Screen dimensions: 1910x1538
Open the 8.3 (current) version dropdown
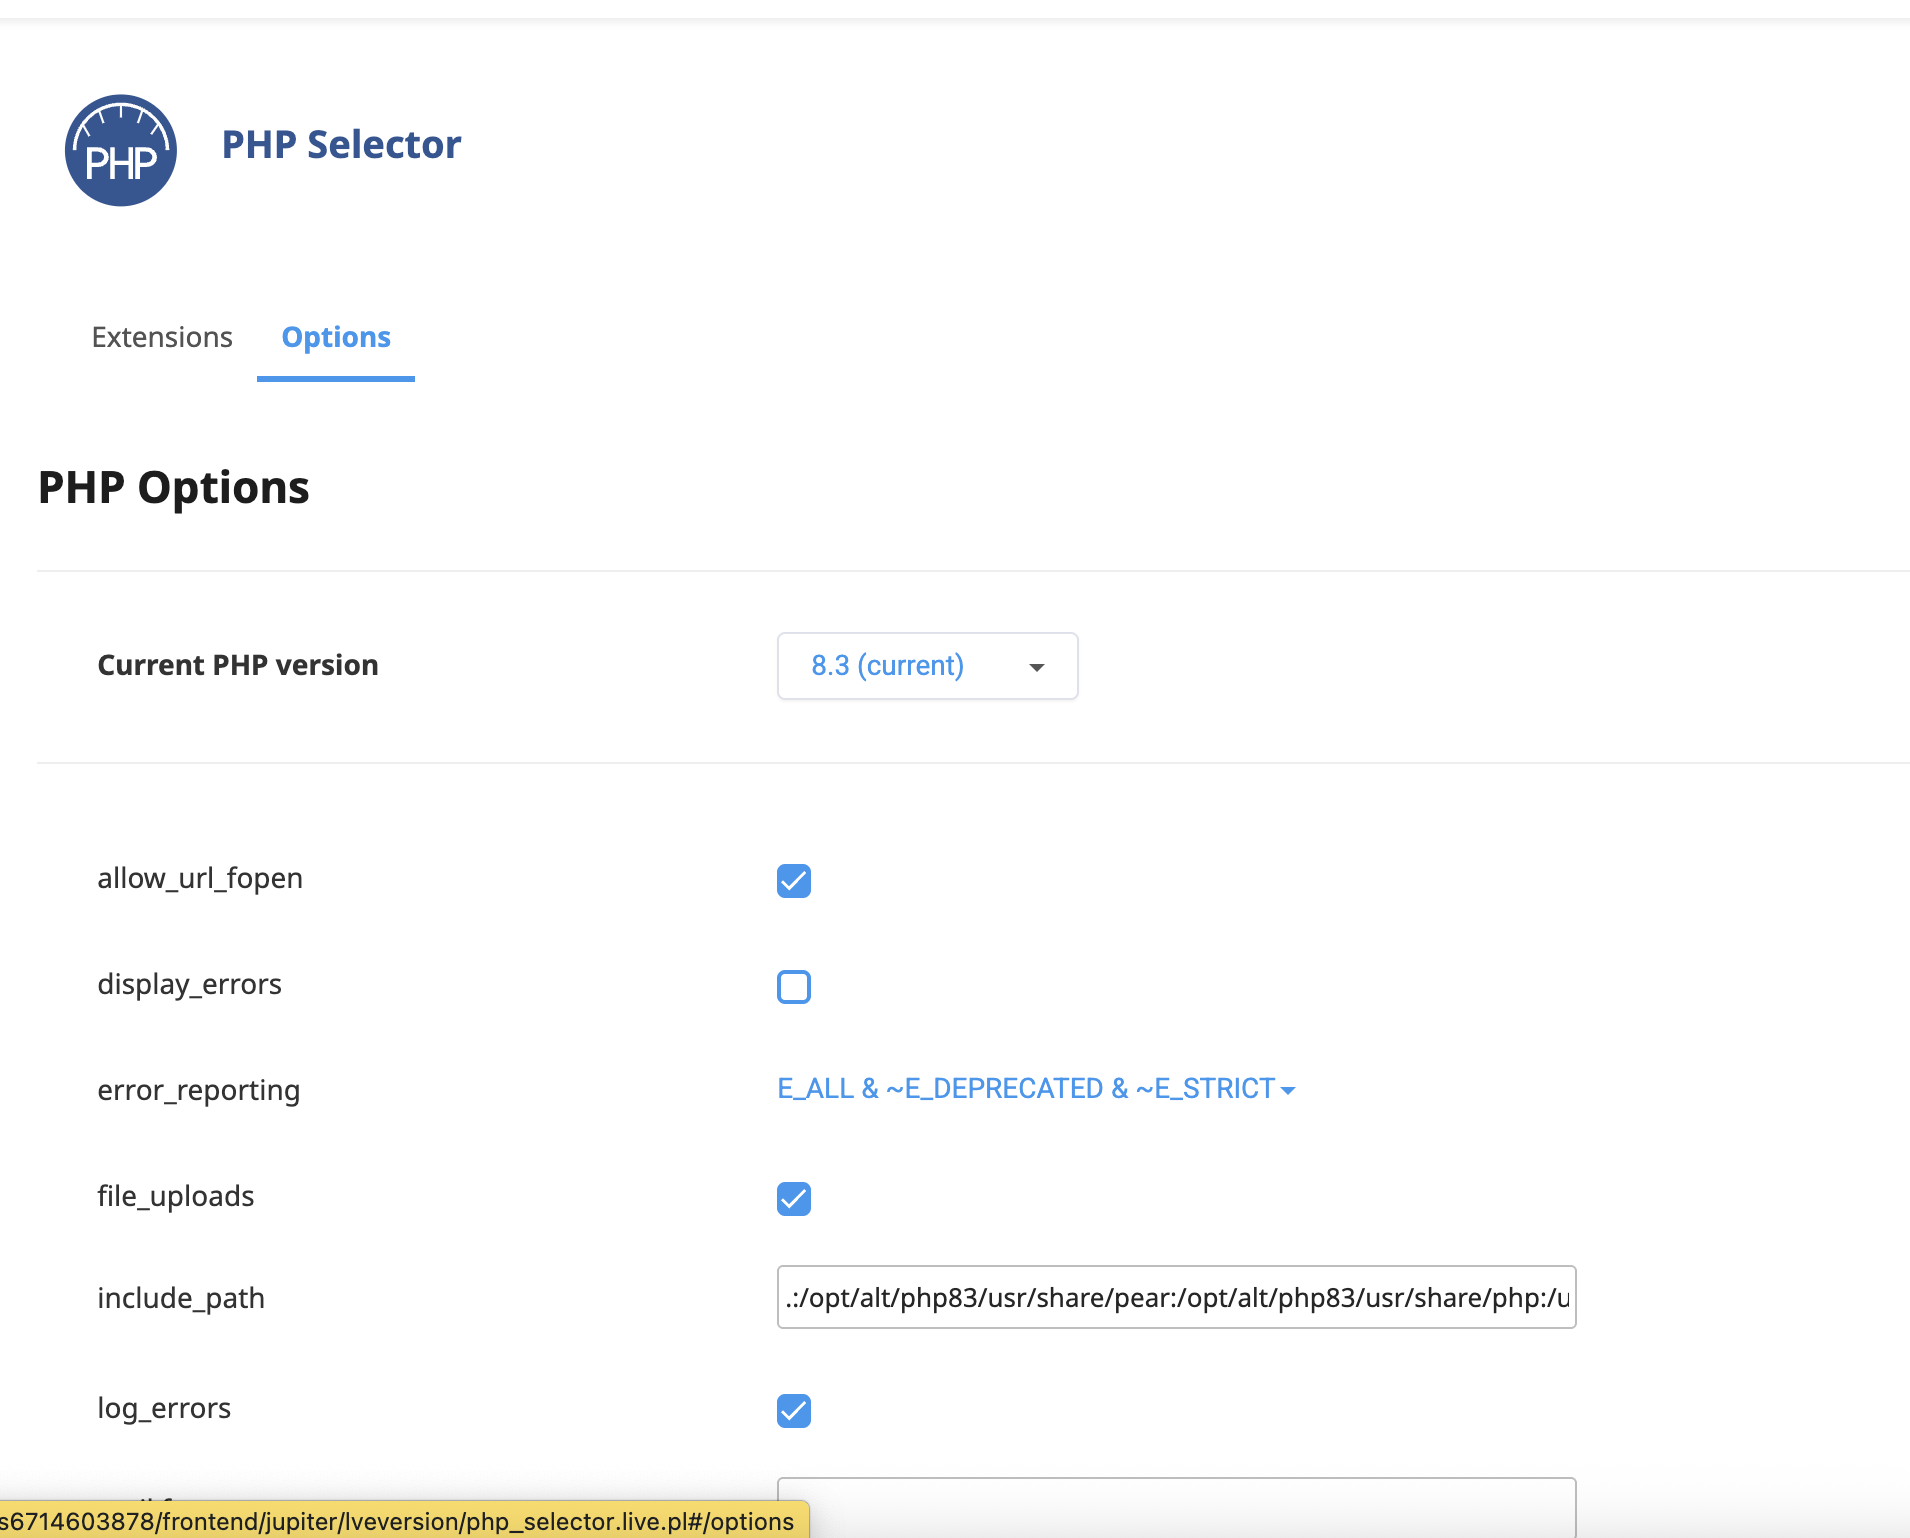pyautogui.click(x=927, y=666)
